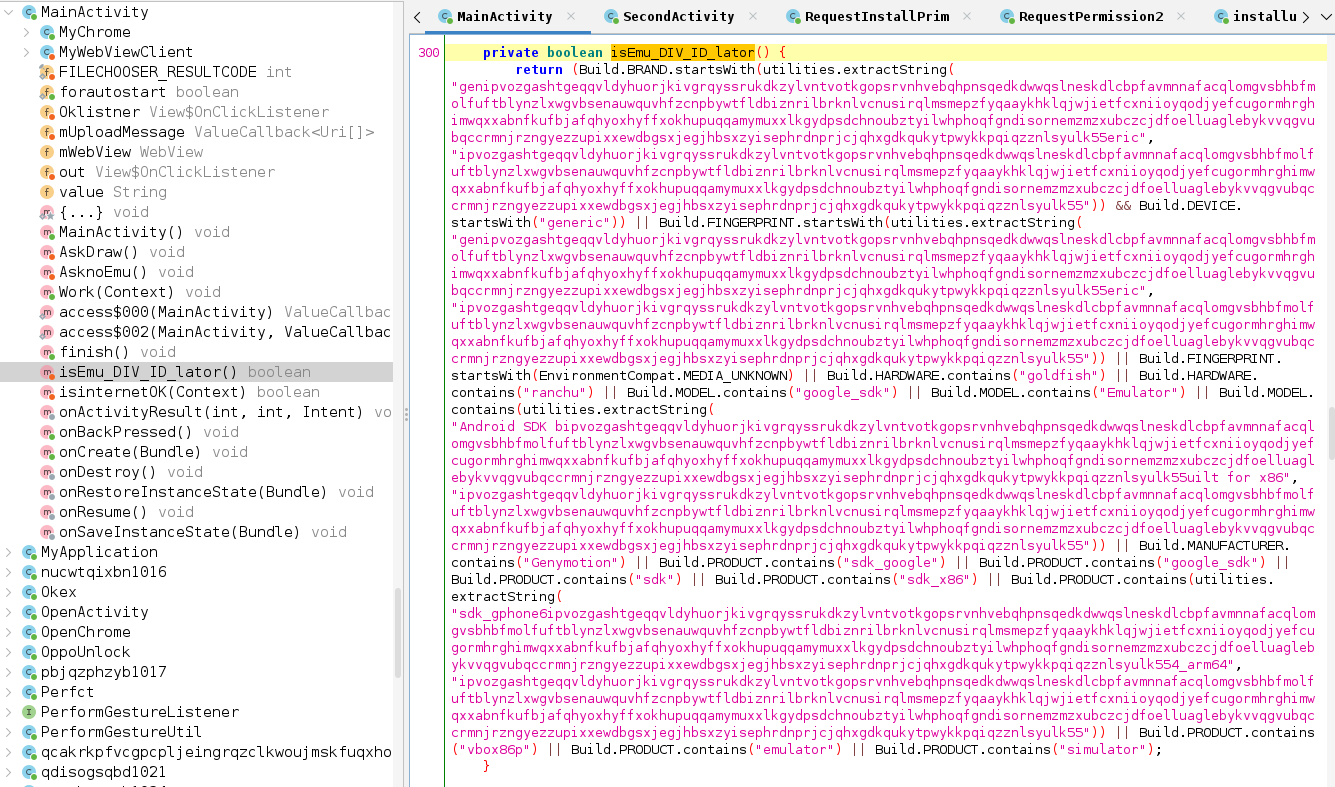Click the OppoUnlock class icon

pyautogui.click(x=29, y=652)
